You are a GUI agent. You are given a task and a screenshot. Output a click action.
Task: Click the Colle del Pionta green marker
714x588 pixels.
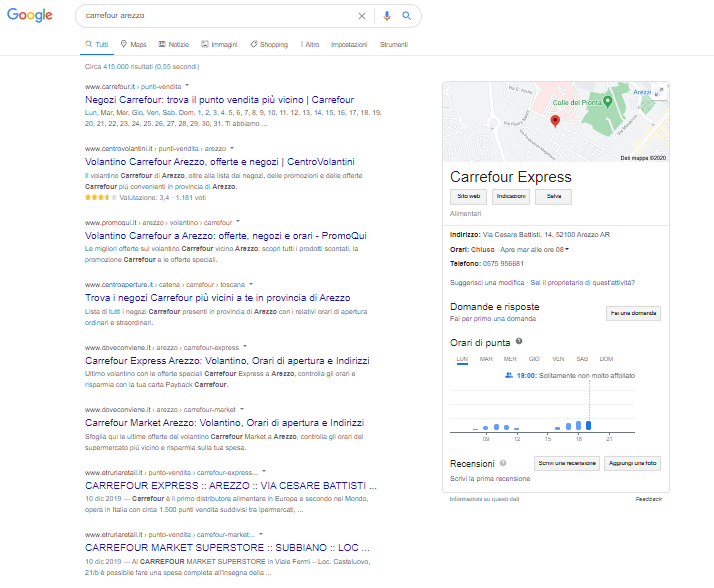607,101
